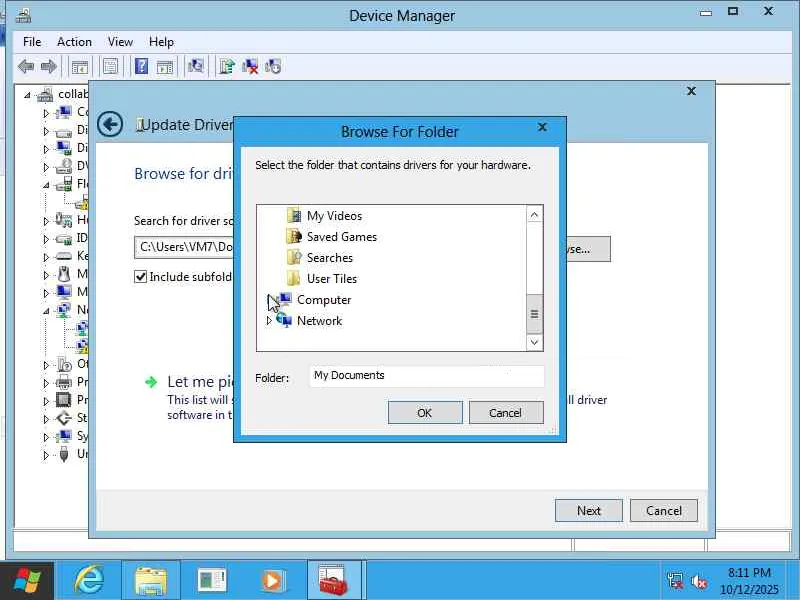Click the clock showing 8:11 PM
The image size is (800, 600).
point(749,572)
